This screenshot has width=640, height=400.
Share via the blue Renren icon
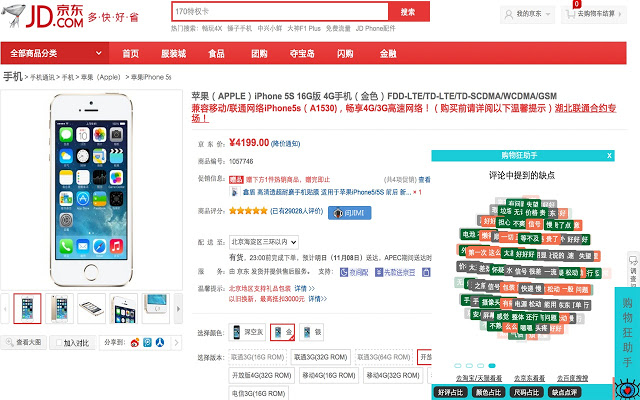tap(160, 342)
